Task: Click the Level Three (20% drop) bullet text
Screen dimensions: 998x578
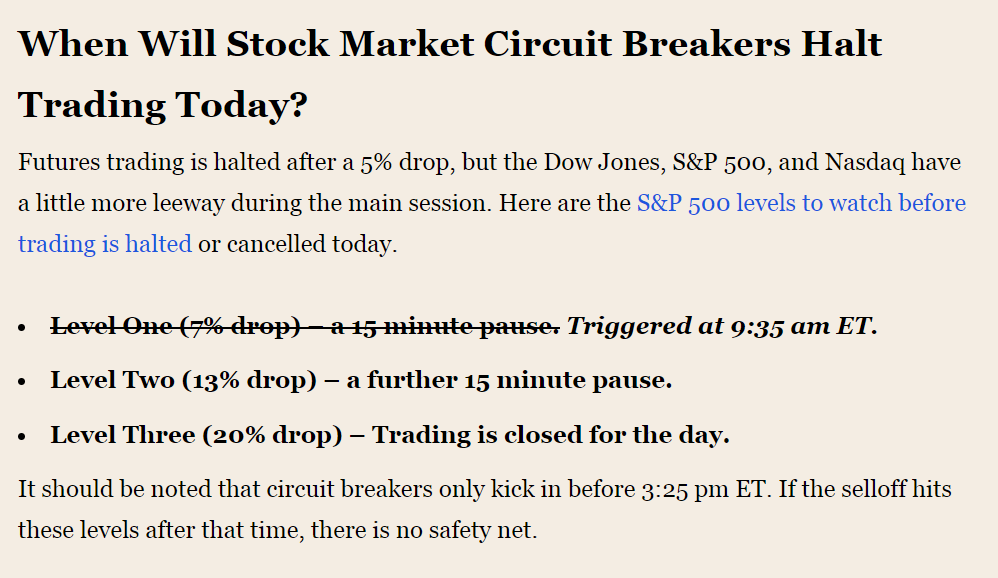Action: tap(390, 435)
